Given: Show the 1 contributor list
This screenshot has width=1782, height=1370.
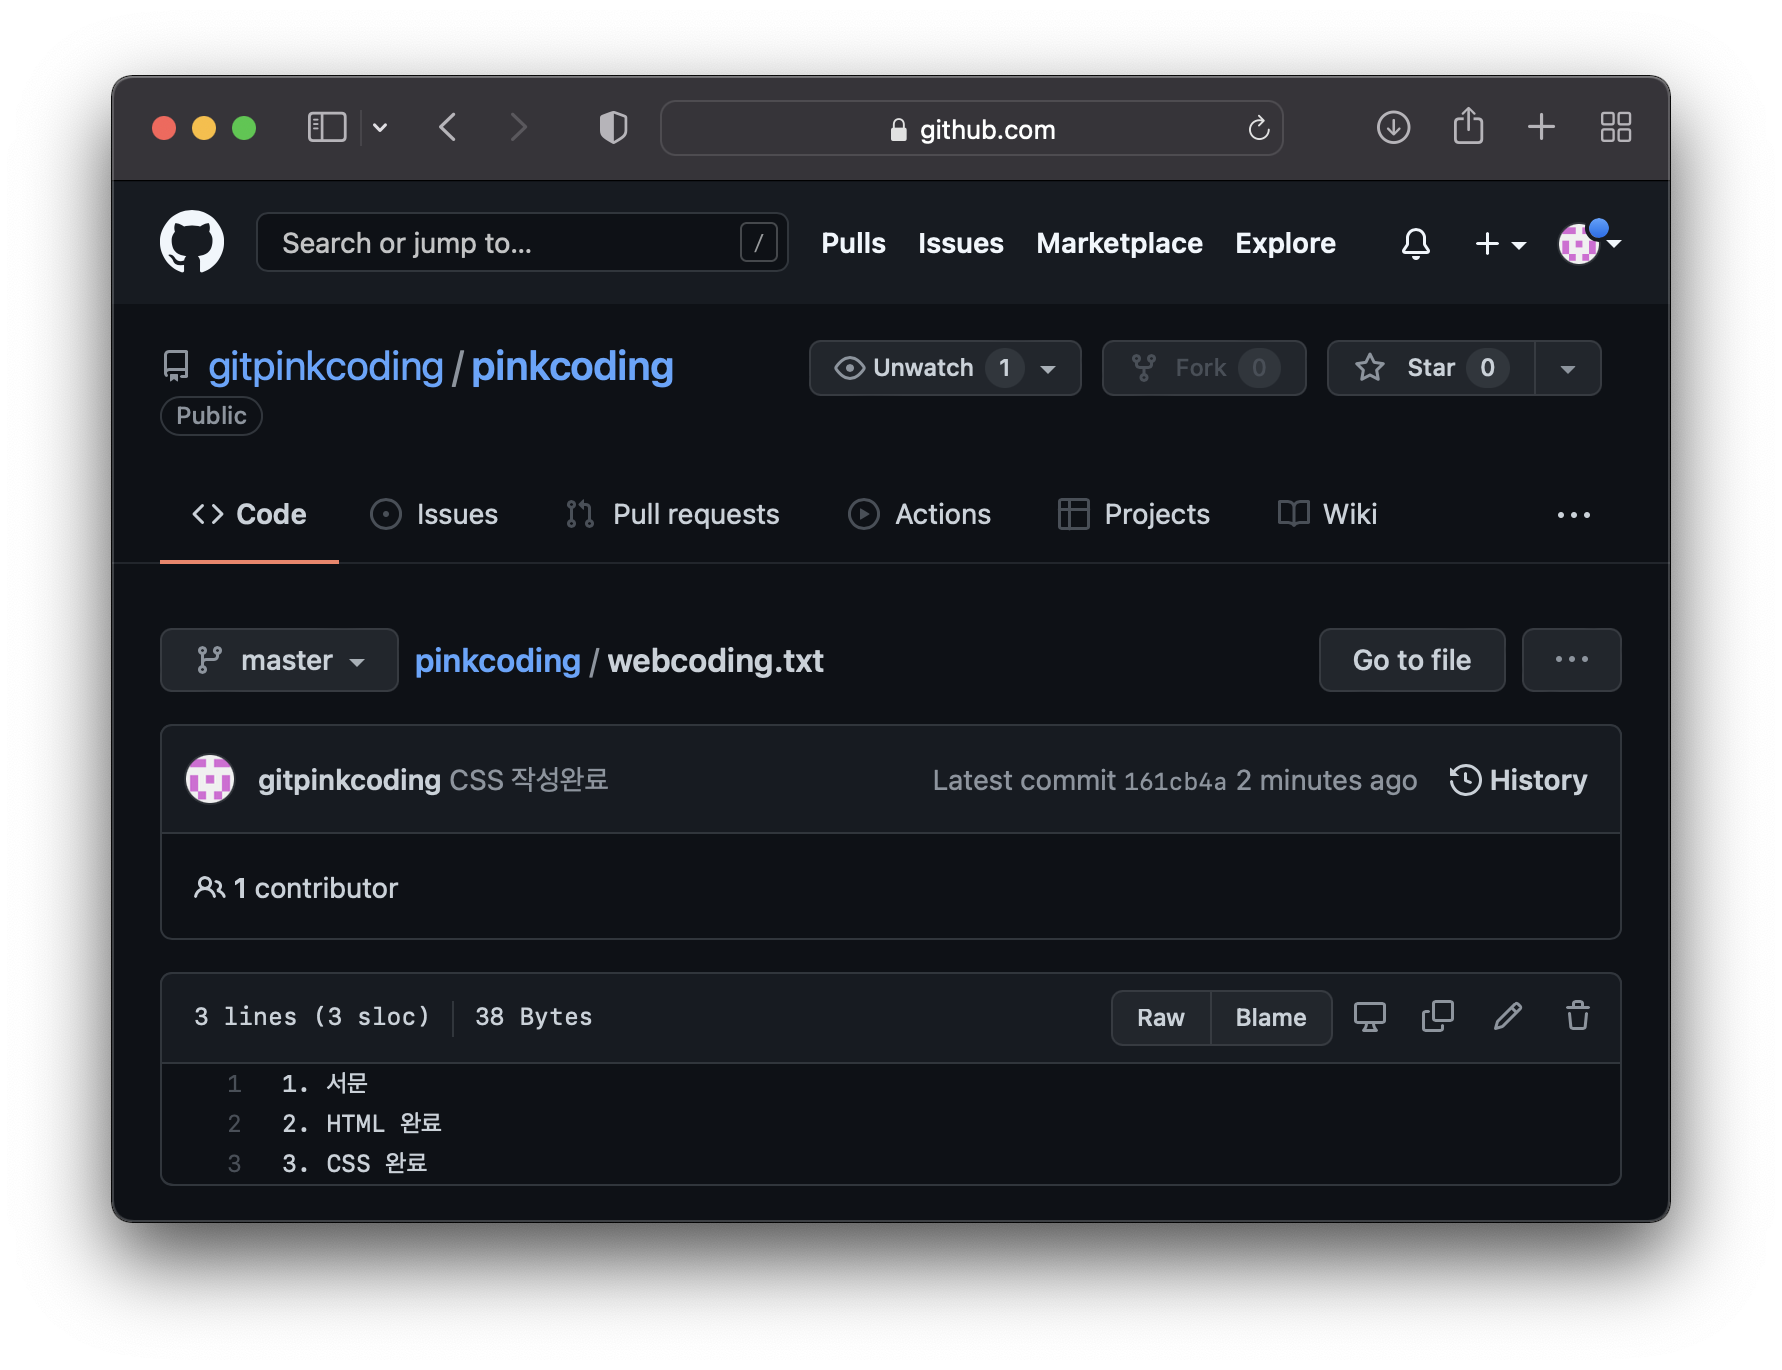Looking at the screenshot, I should 296,888.
